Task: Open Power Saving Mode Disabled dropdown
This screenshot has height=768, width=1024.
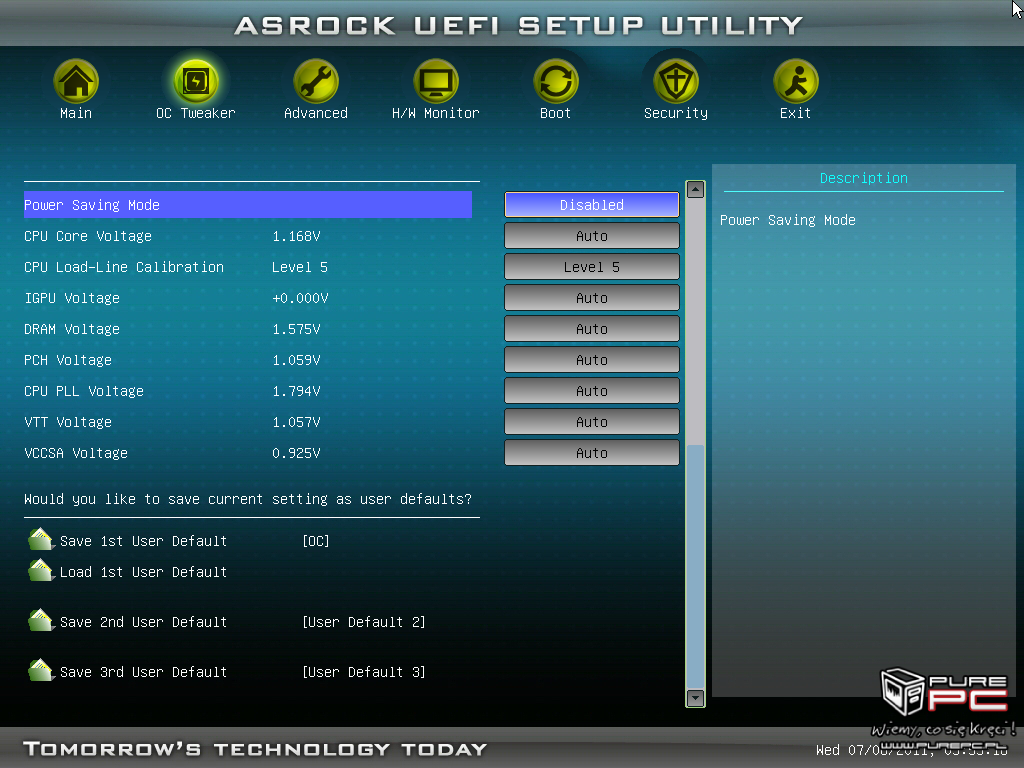Action: (x=592, y=205)
